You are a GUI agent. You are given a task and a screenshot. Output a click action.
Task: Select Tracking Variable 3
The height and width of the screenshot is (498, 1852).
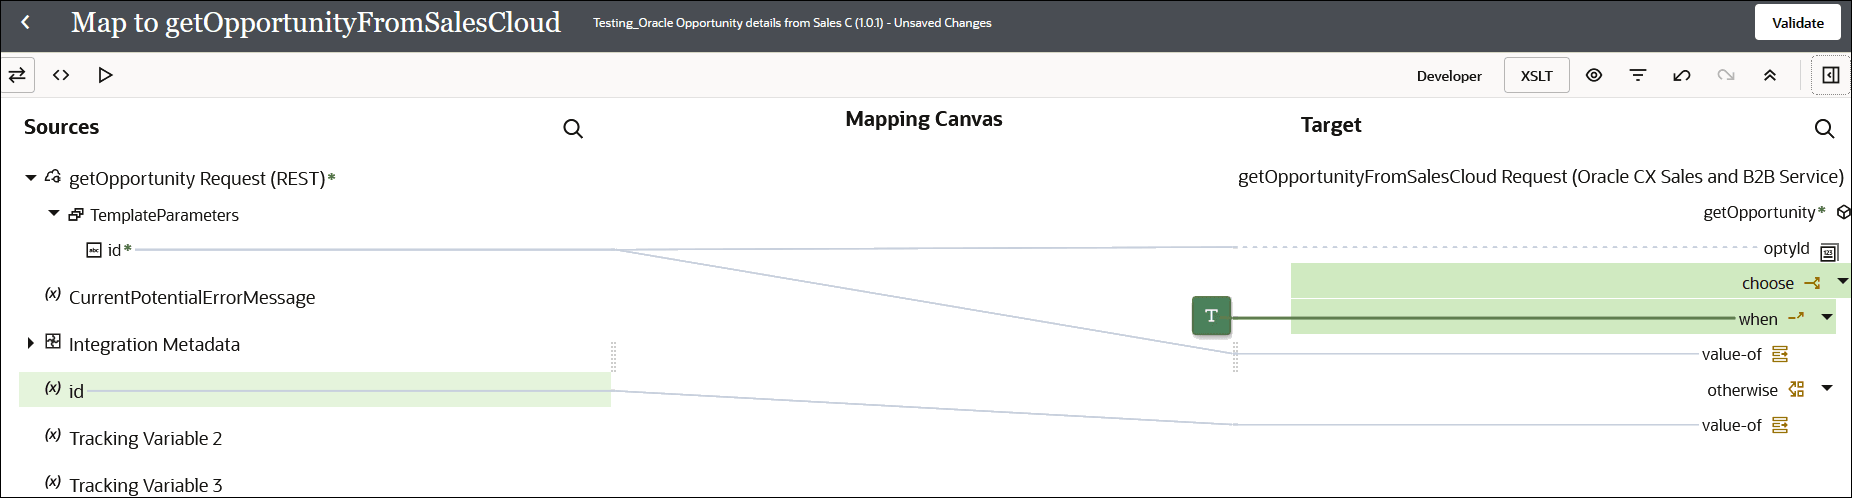pos(146,485)
